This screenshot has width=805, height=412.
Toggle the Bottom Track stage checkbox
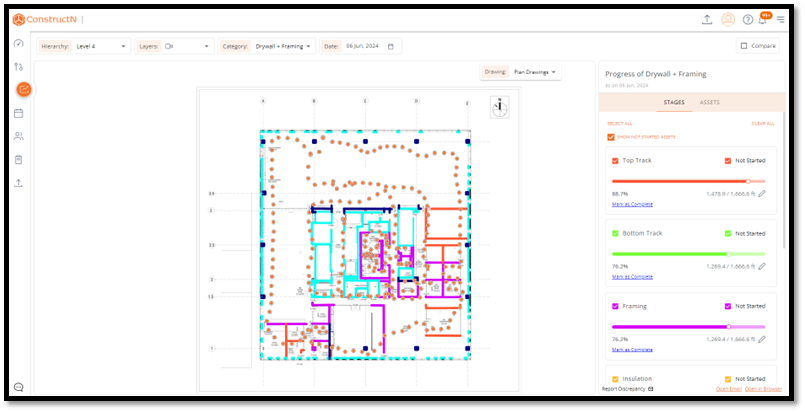pos(615,233)
